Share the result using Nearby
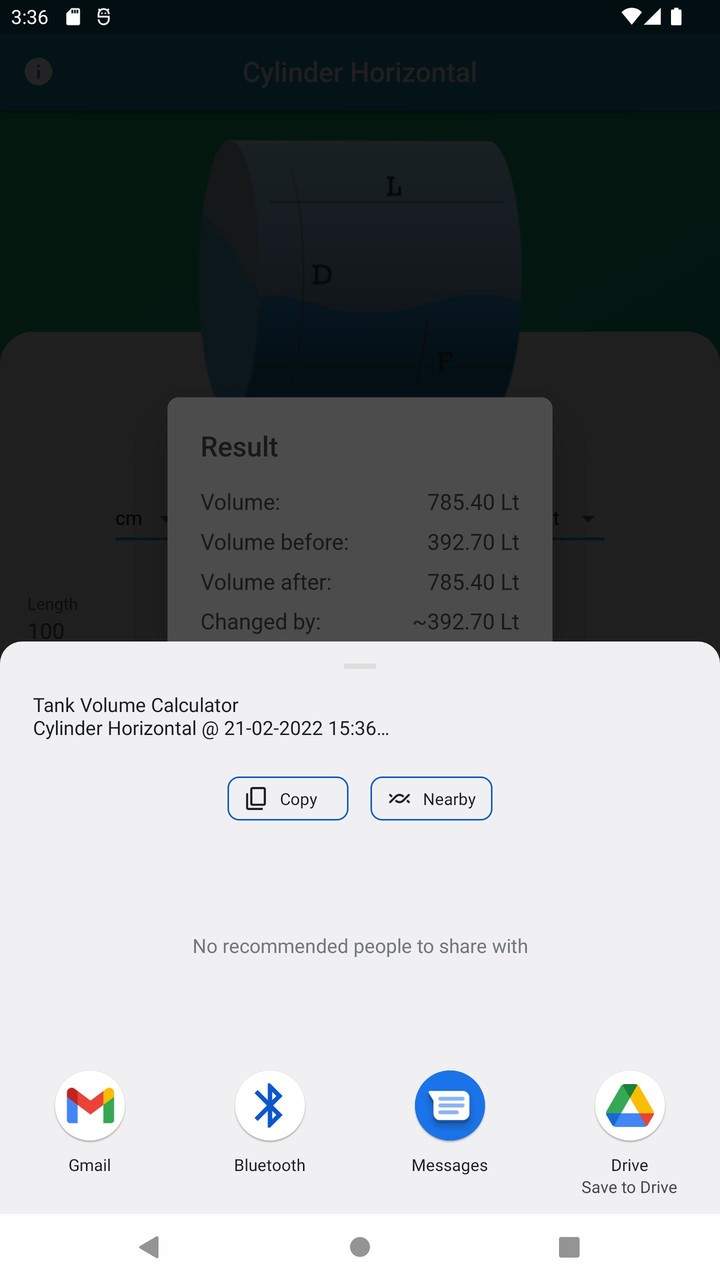The image size is (720, 1280). (431, 798)
